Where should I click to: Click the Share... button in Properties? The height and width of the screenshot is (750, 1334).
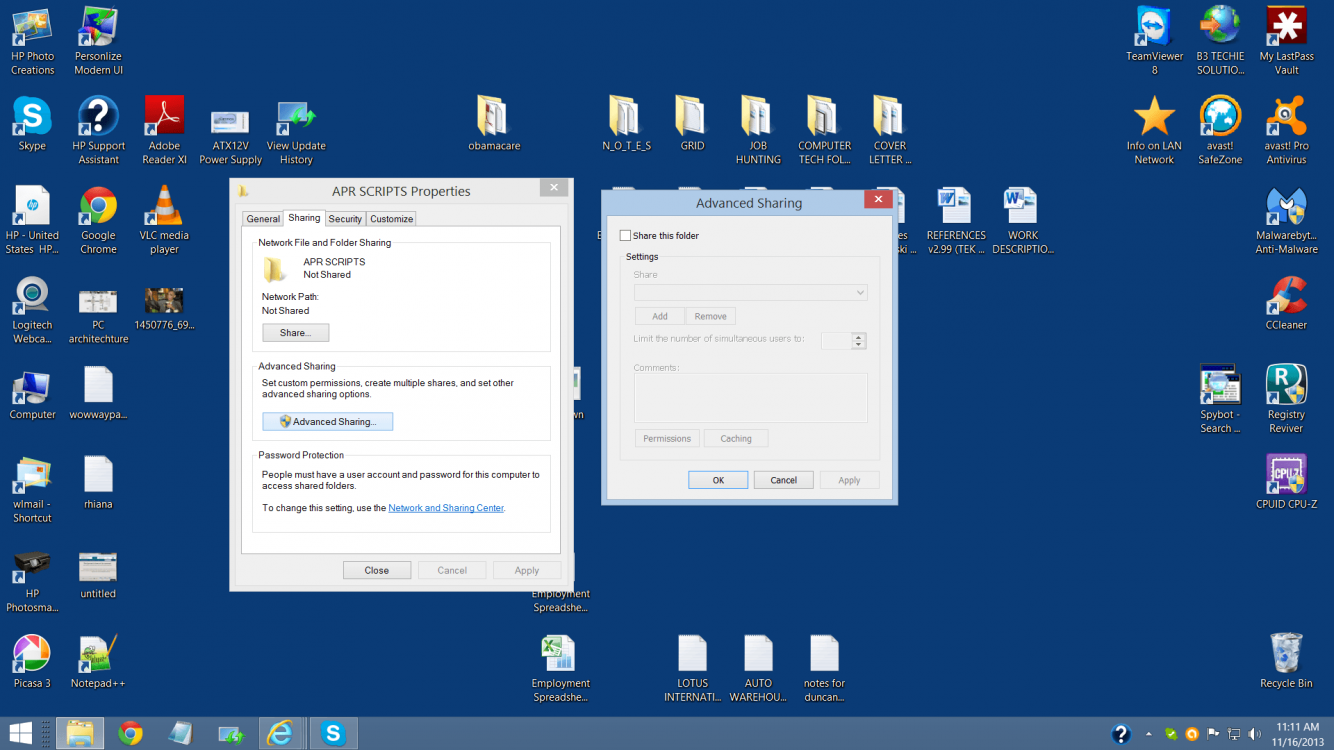[295, 333]
